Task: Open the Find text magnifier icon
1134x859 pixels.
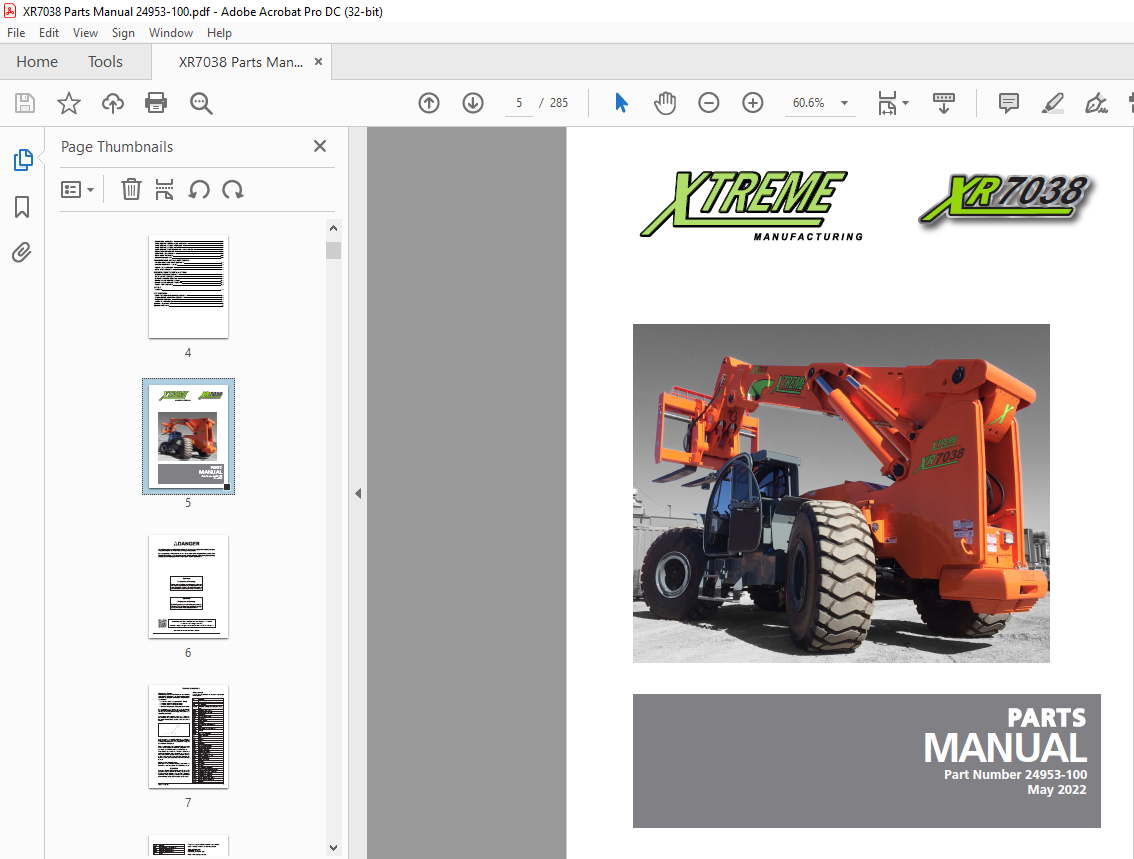Action: coord(201,103)
